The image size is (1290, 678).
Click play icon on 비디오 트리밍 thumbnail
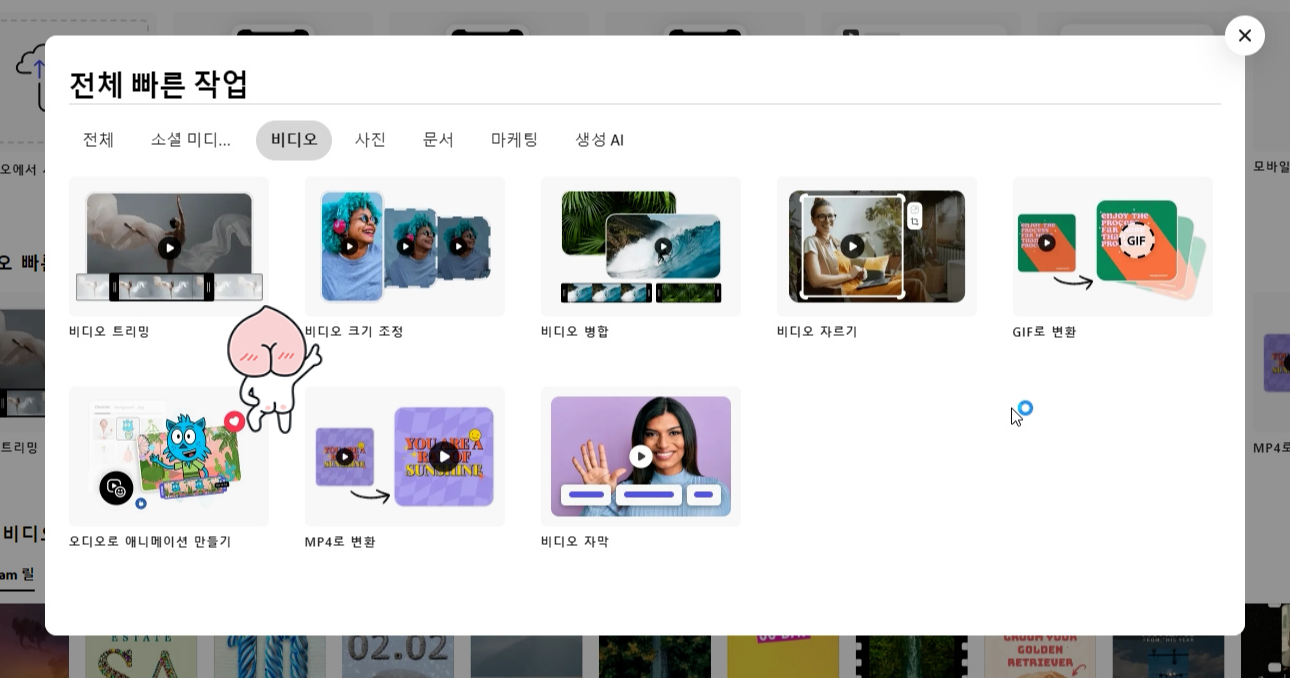[169, 247]
